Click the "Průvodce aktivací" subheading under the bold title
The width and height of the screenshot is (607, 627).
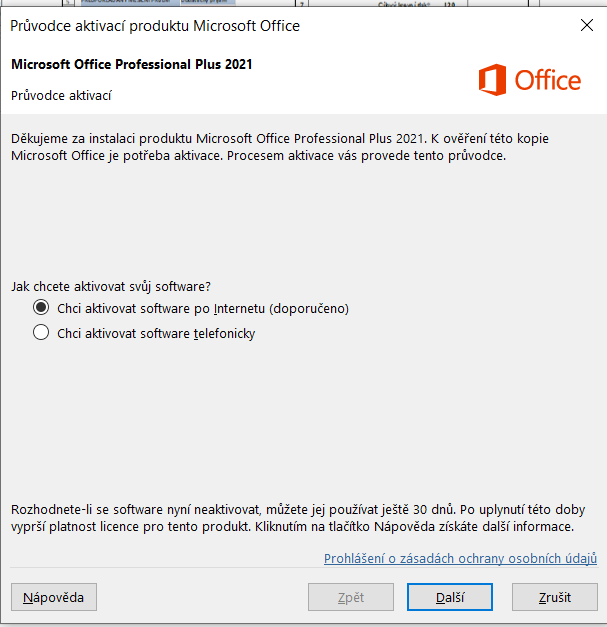click(61, 96)
